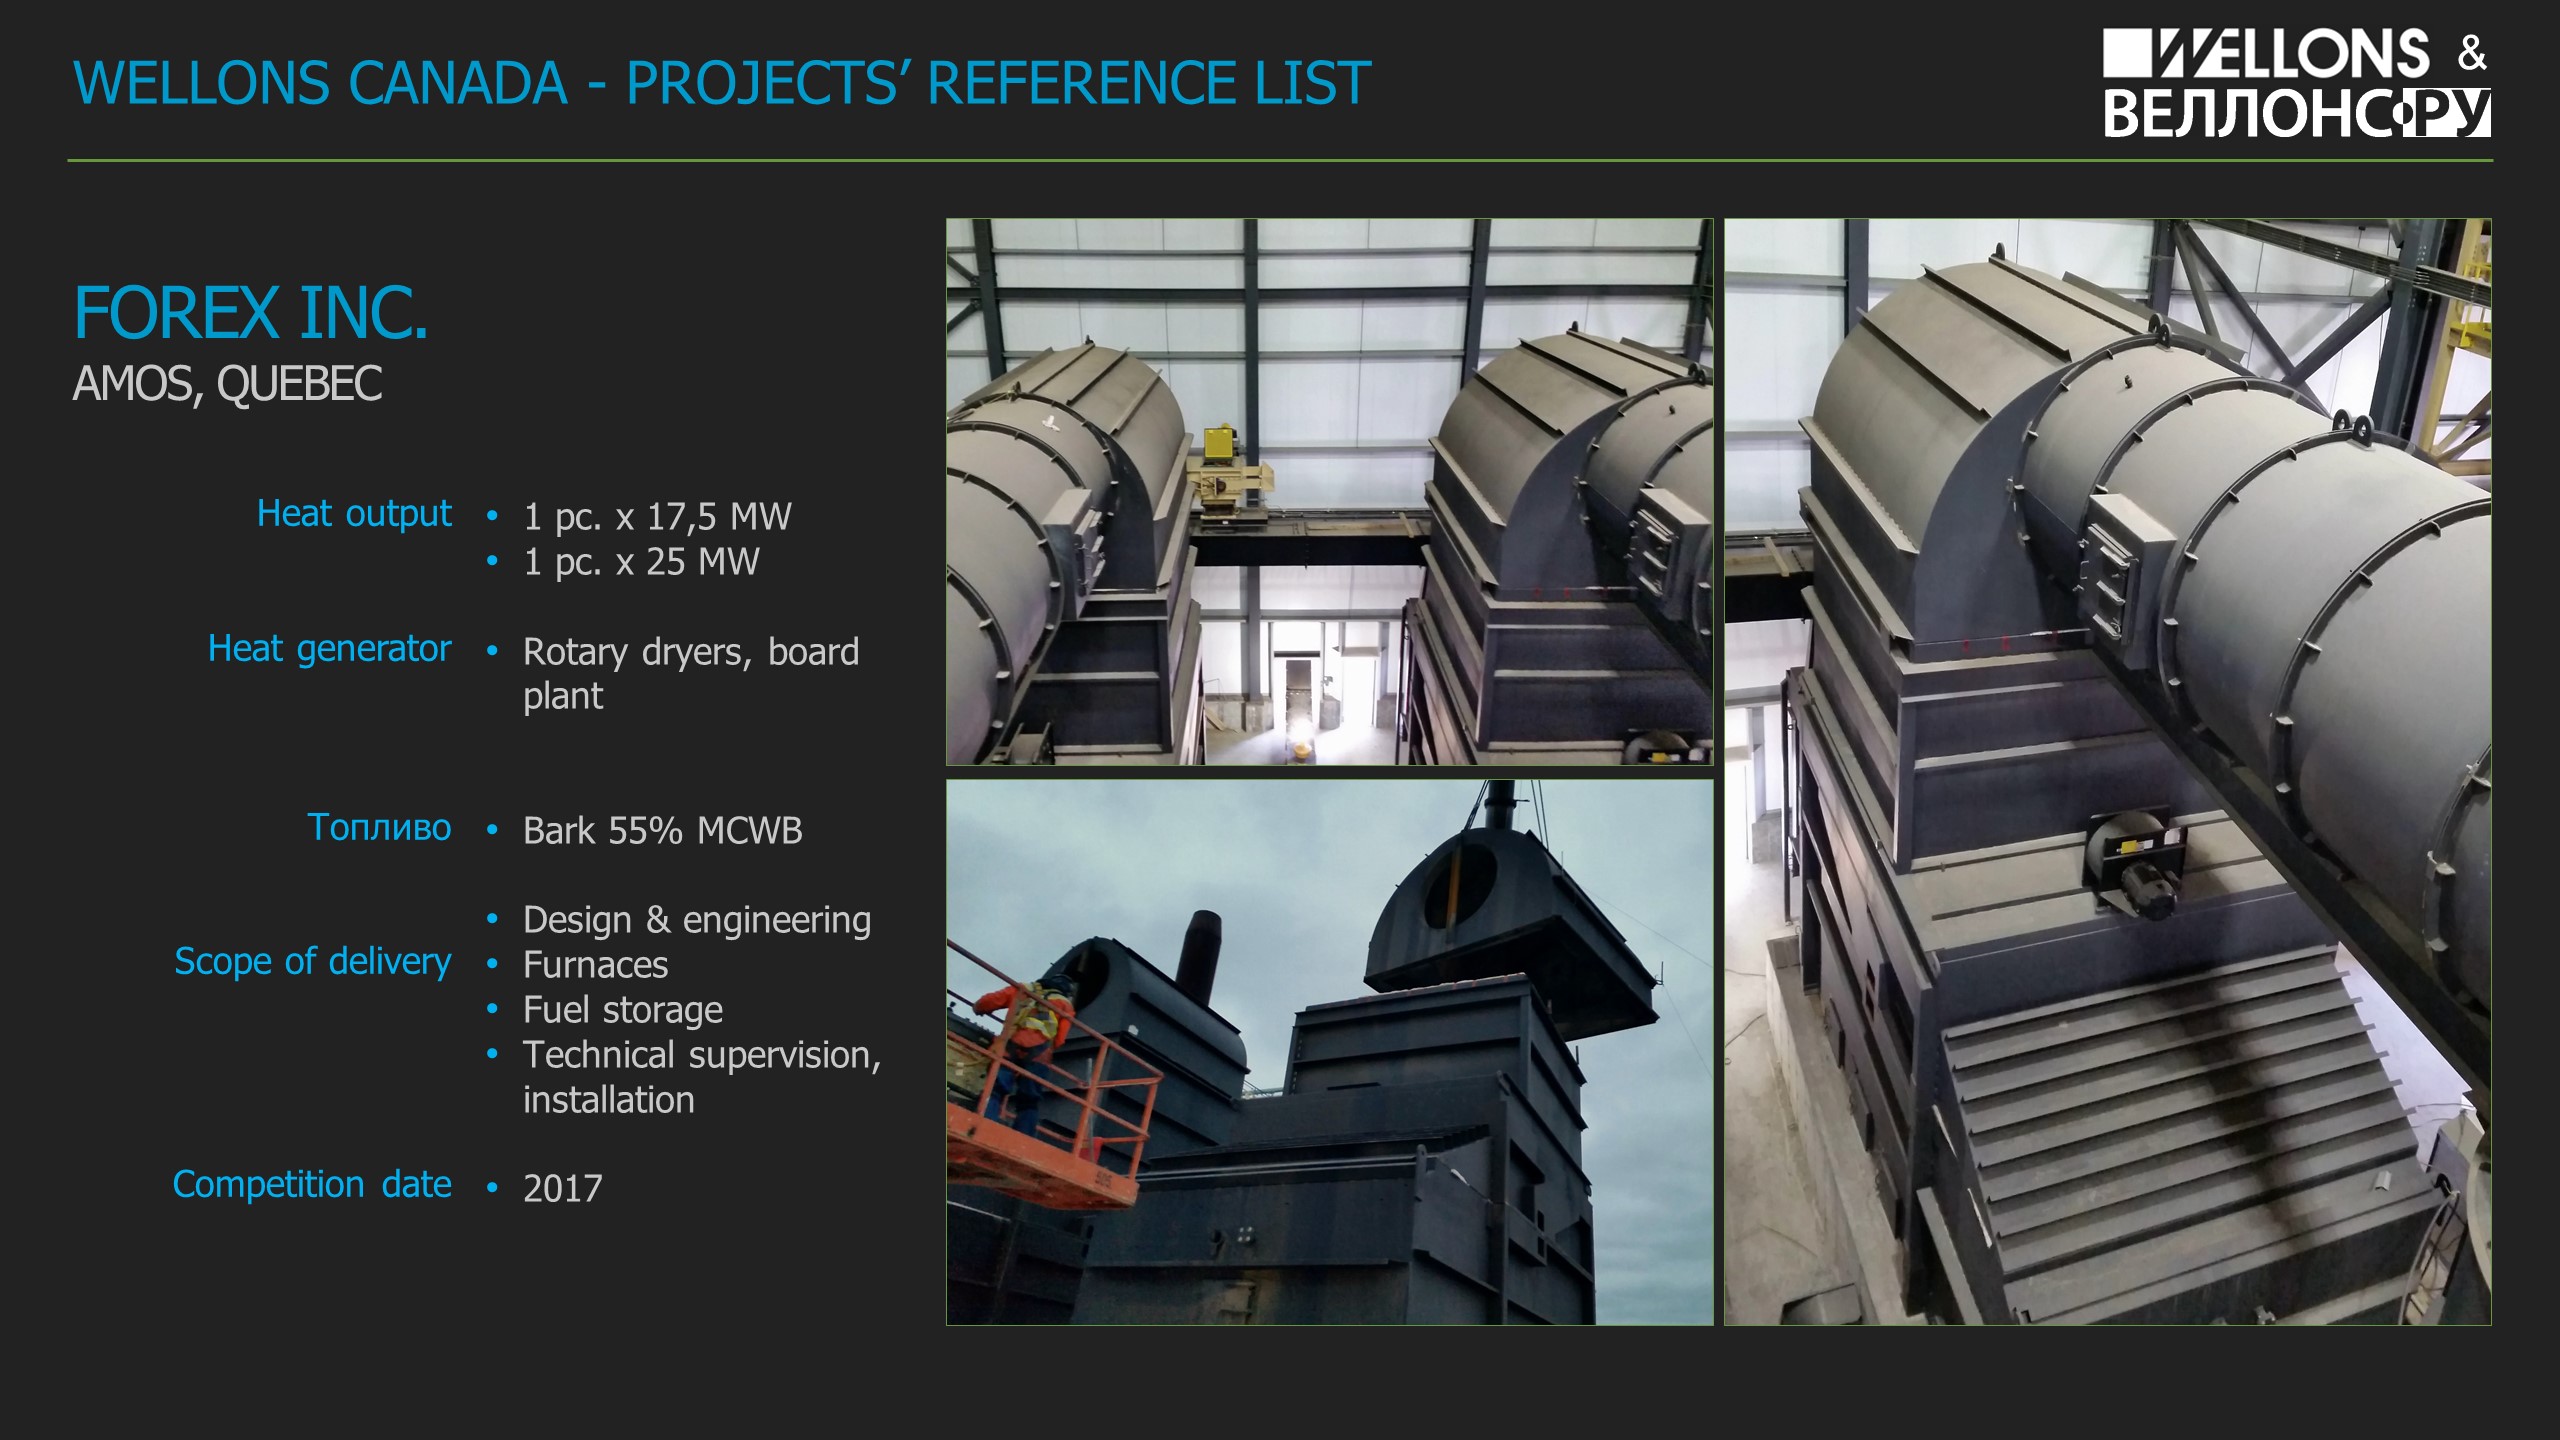2560x1440 pixels.
Task: Click the 'FOREX INC.' company heading
Action: tap(251, 313)
